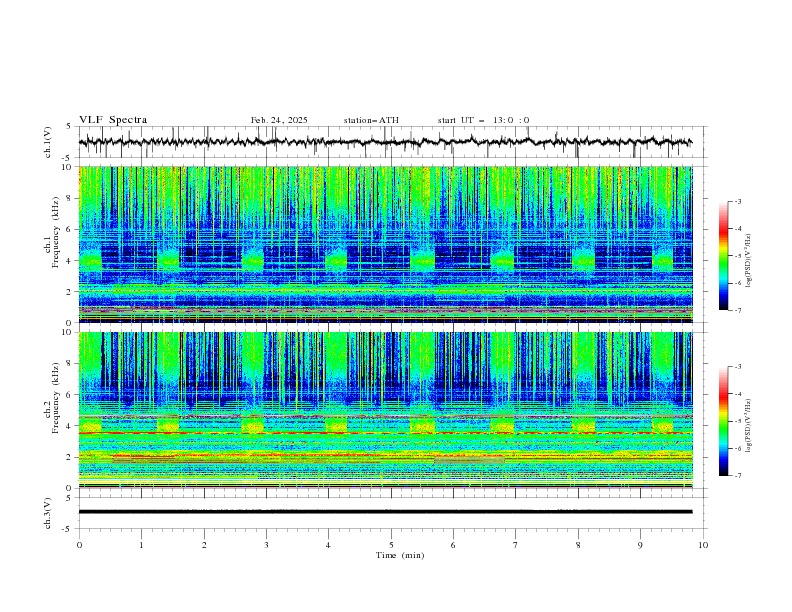
Task: Click tick "6" on the Time axis
Action: (453, 545)
